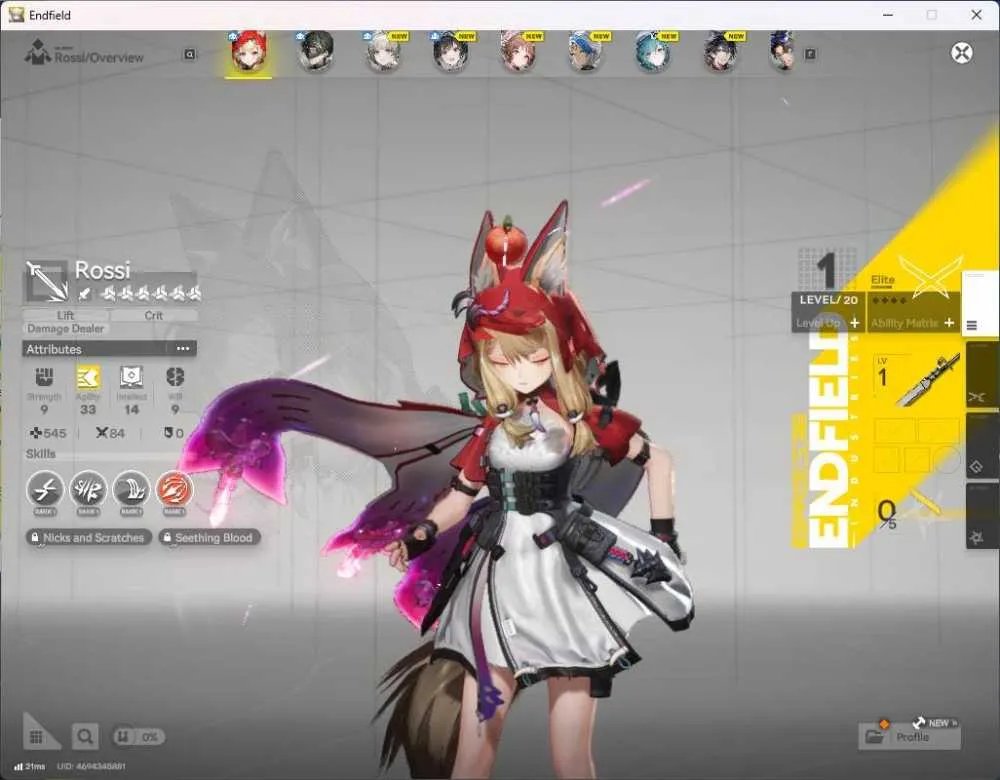Click the magnifier inspect icon
The image size is (1000, 780).
85,737
